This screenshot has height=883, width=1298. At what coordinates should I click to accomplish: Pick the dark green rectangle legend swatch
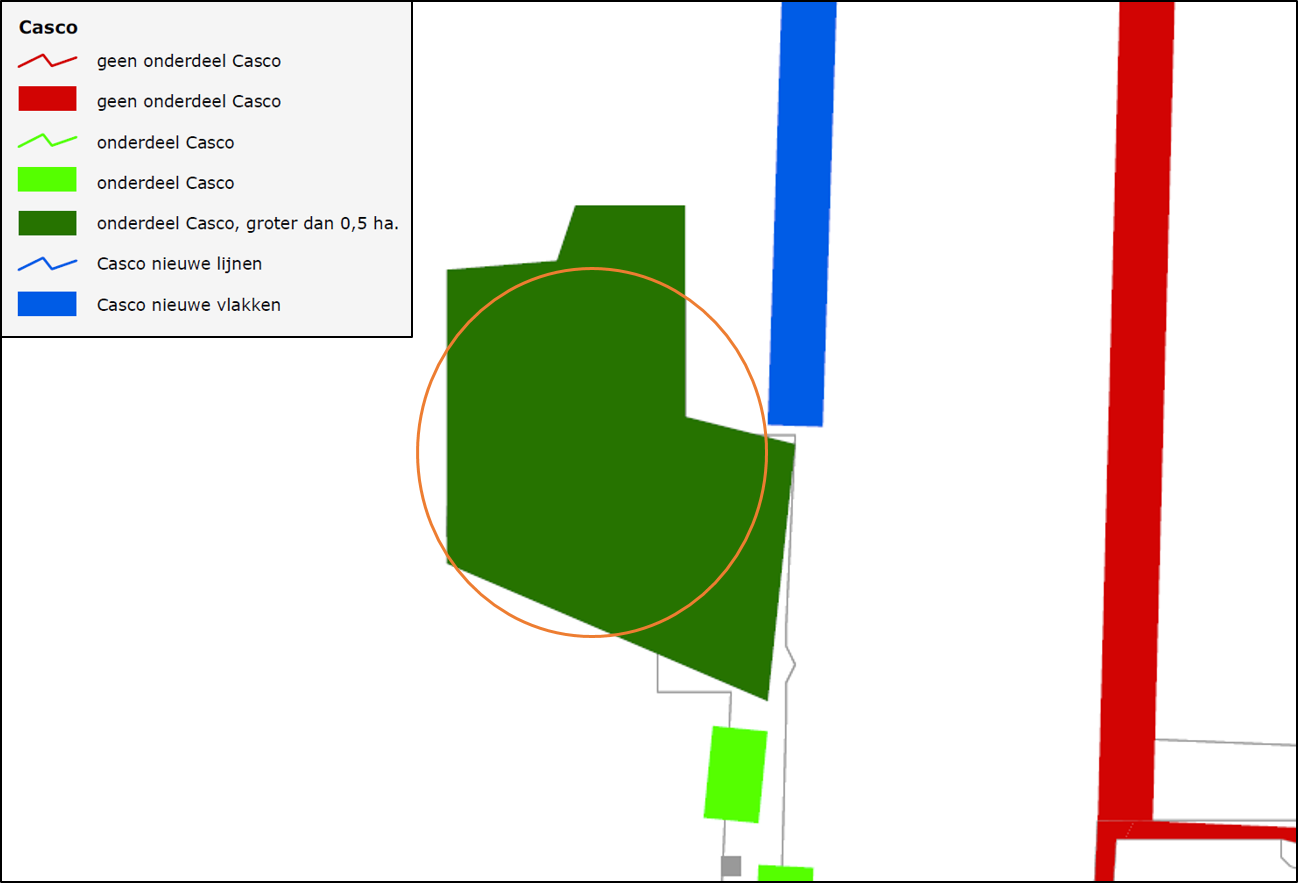point(47,222)
